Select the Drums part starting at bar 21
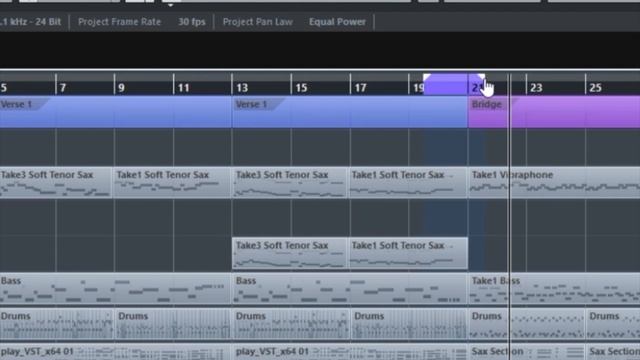Image resolution: width=640 pixels, height=360 pixels. tap(527, 324)
